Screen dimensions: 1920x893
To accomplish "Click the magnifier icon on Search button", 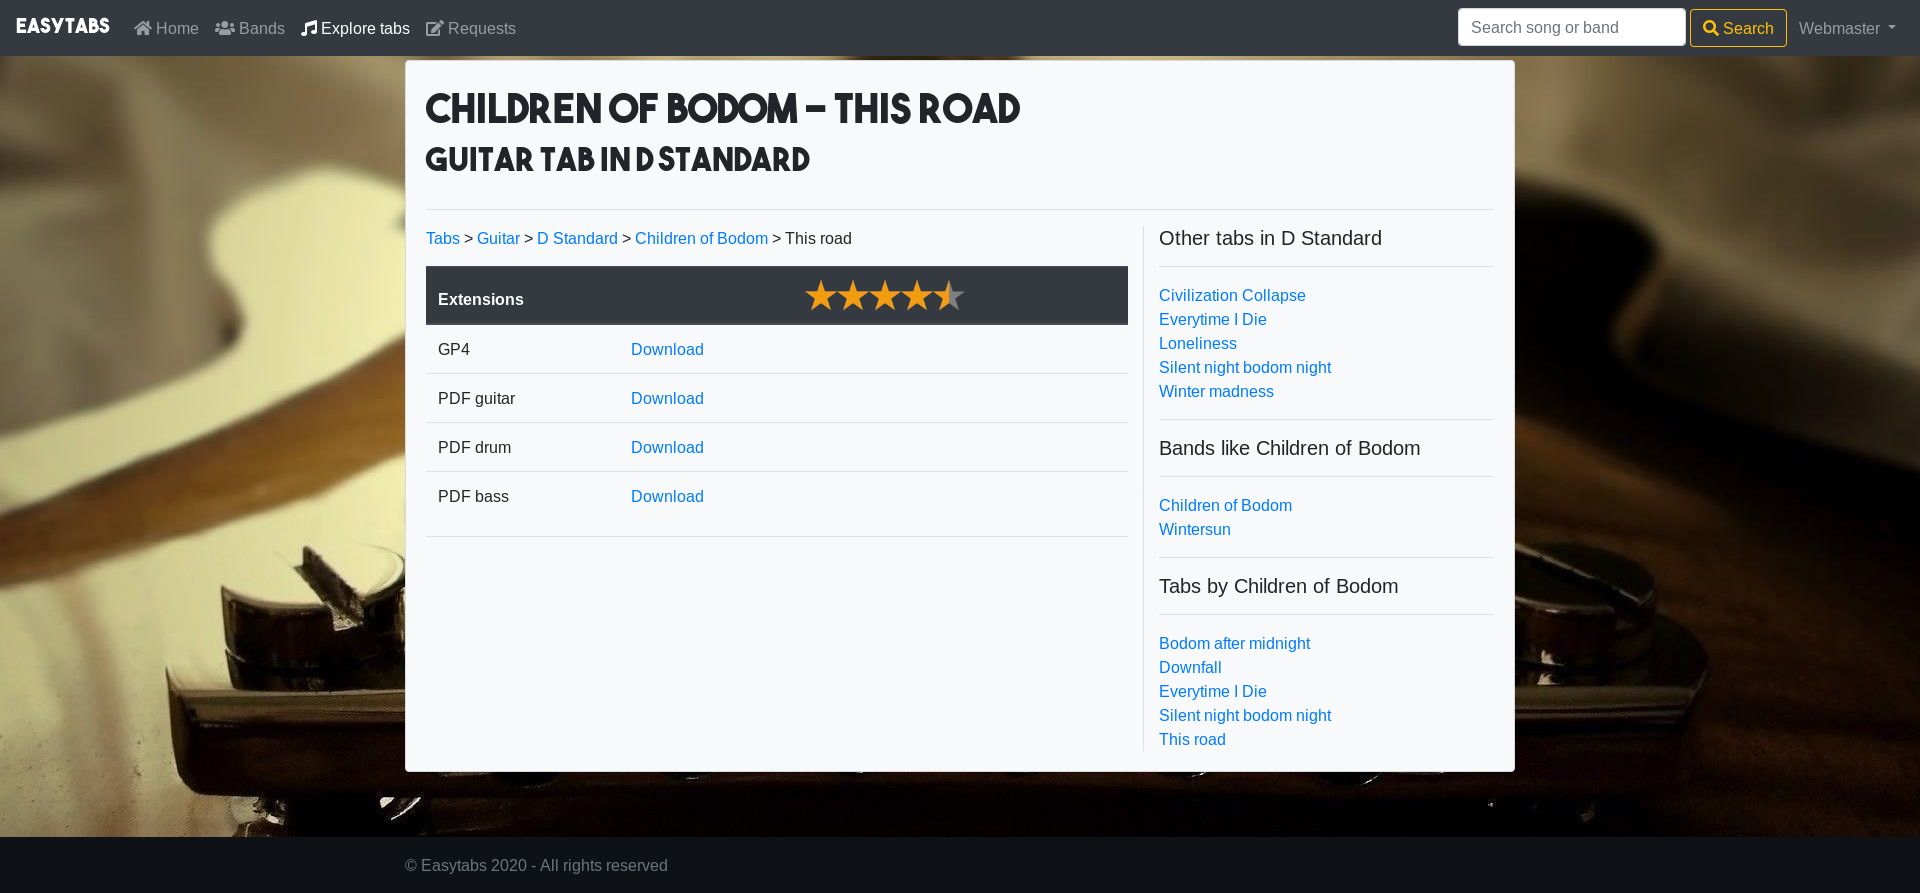I will tap(1711, 28).
